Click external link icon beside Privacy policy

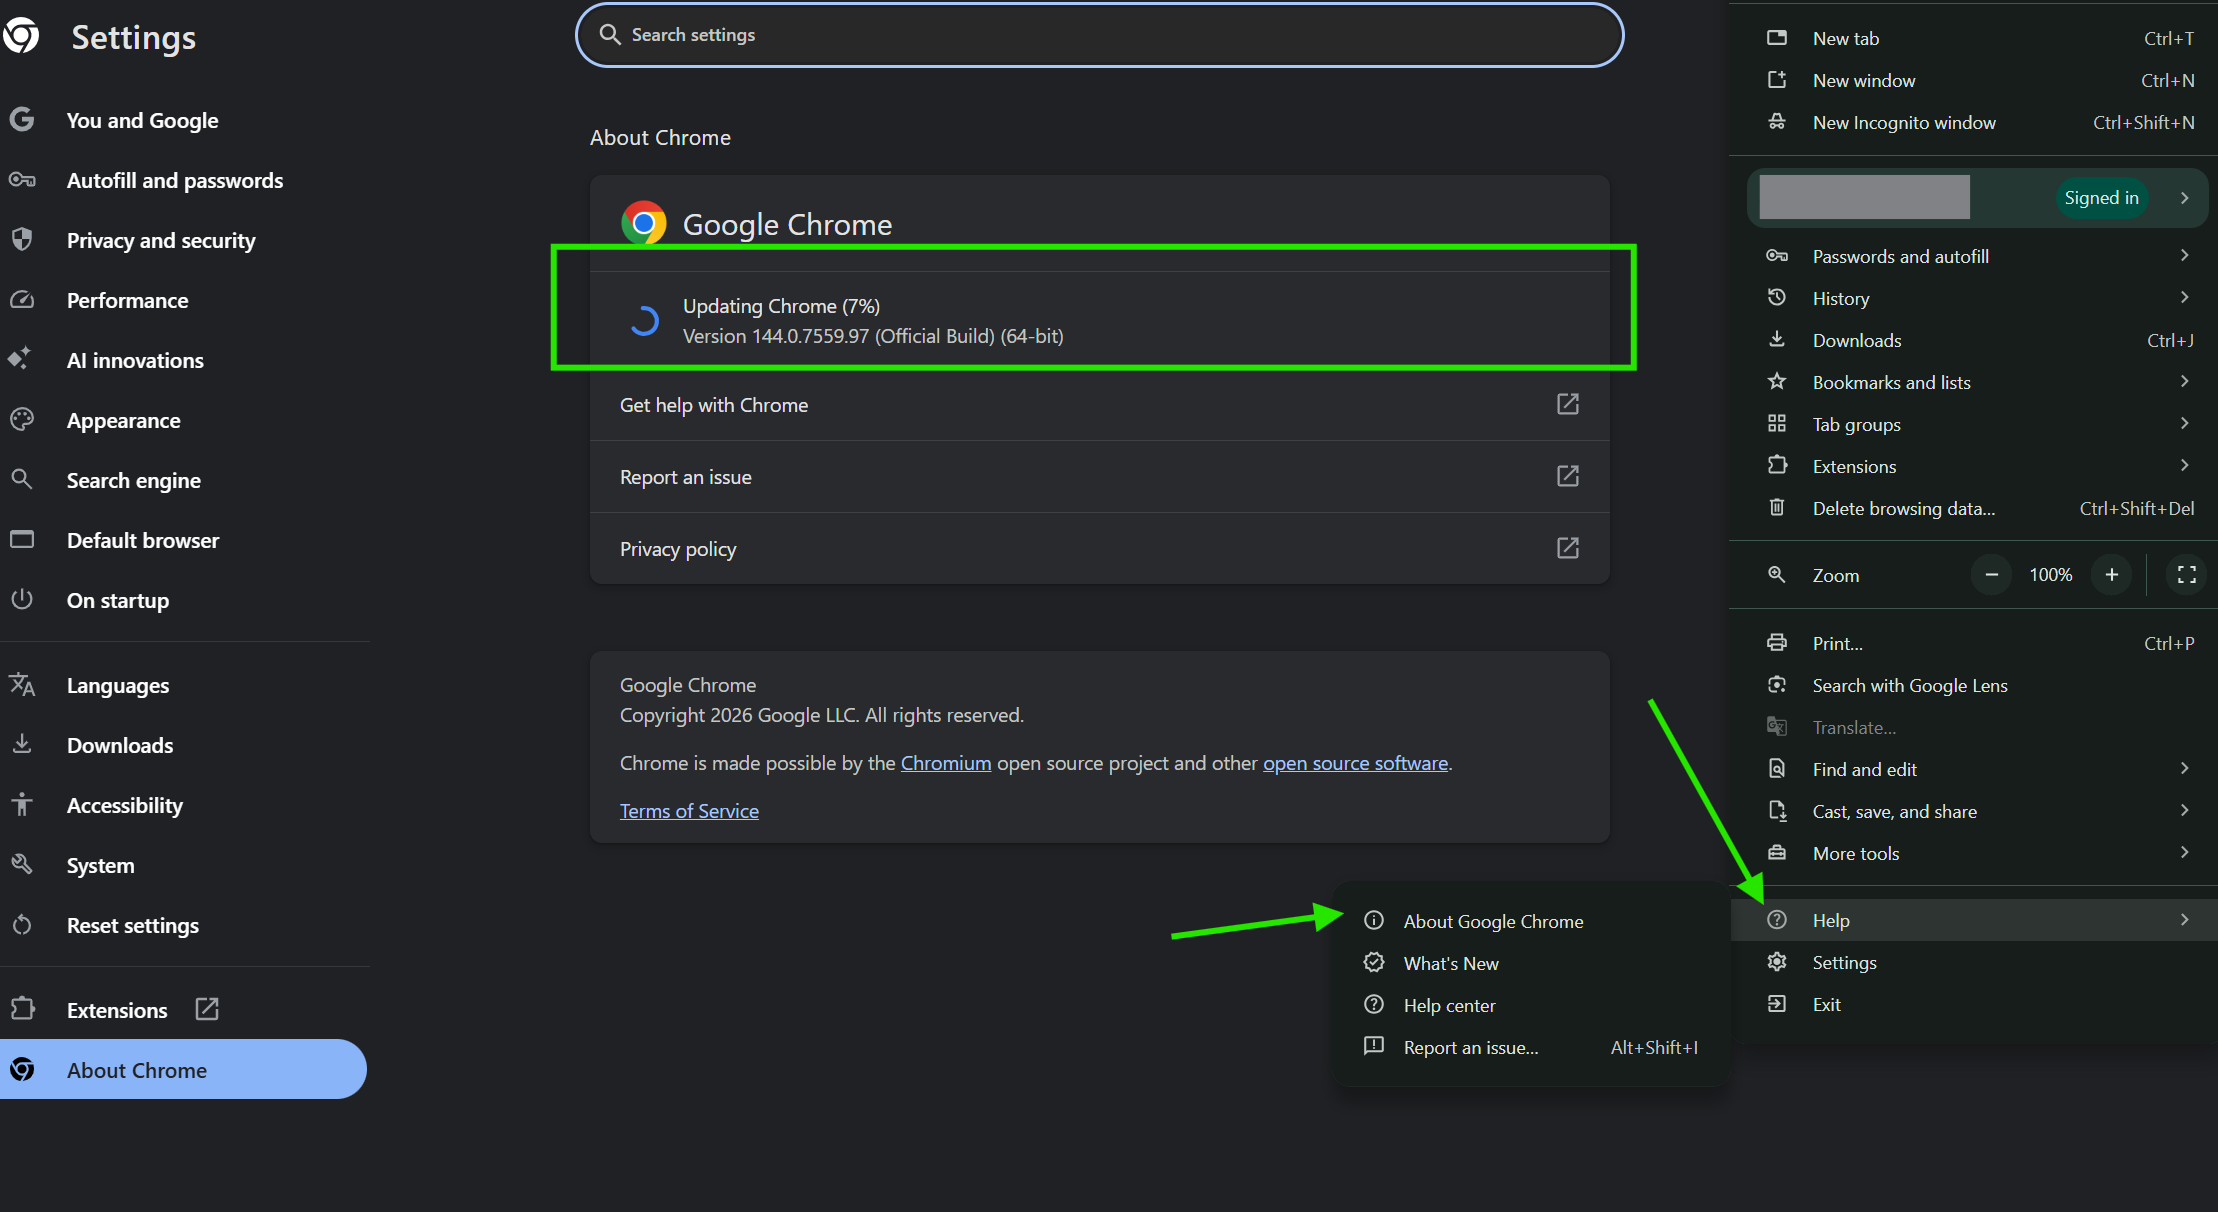tap(1567, 548)
